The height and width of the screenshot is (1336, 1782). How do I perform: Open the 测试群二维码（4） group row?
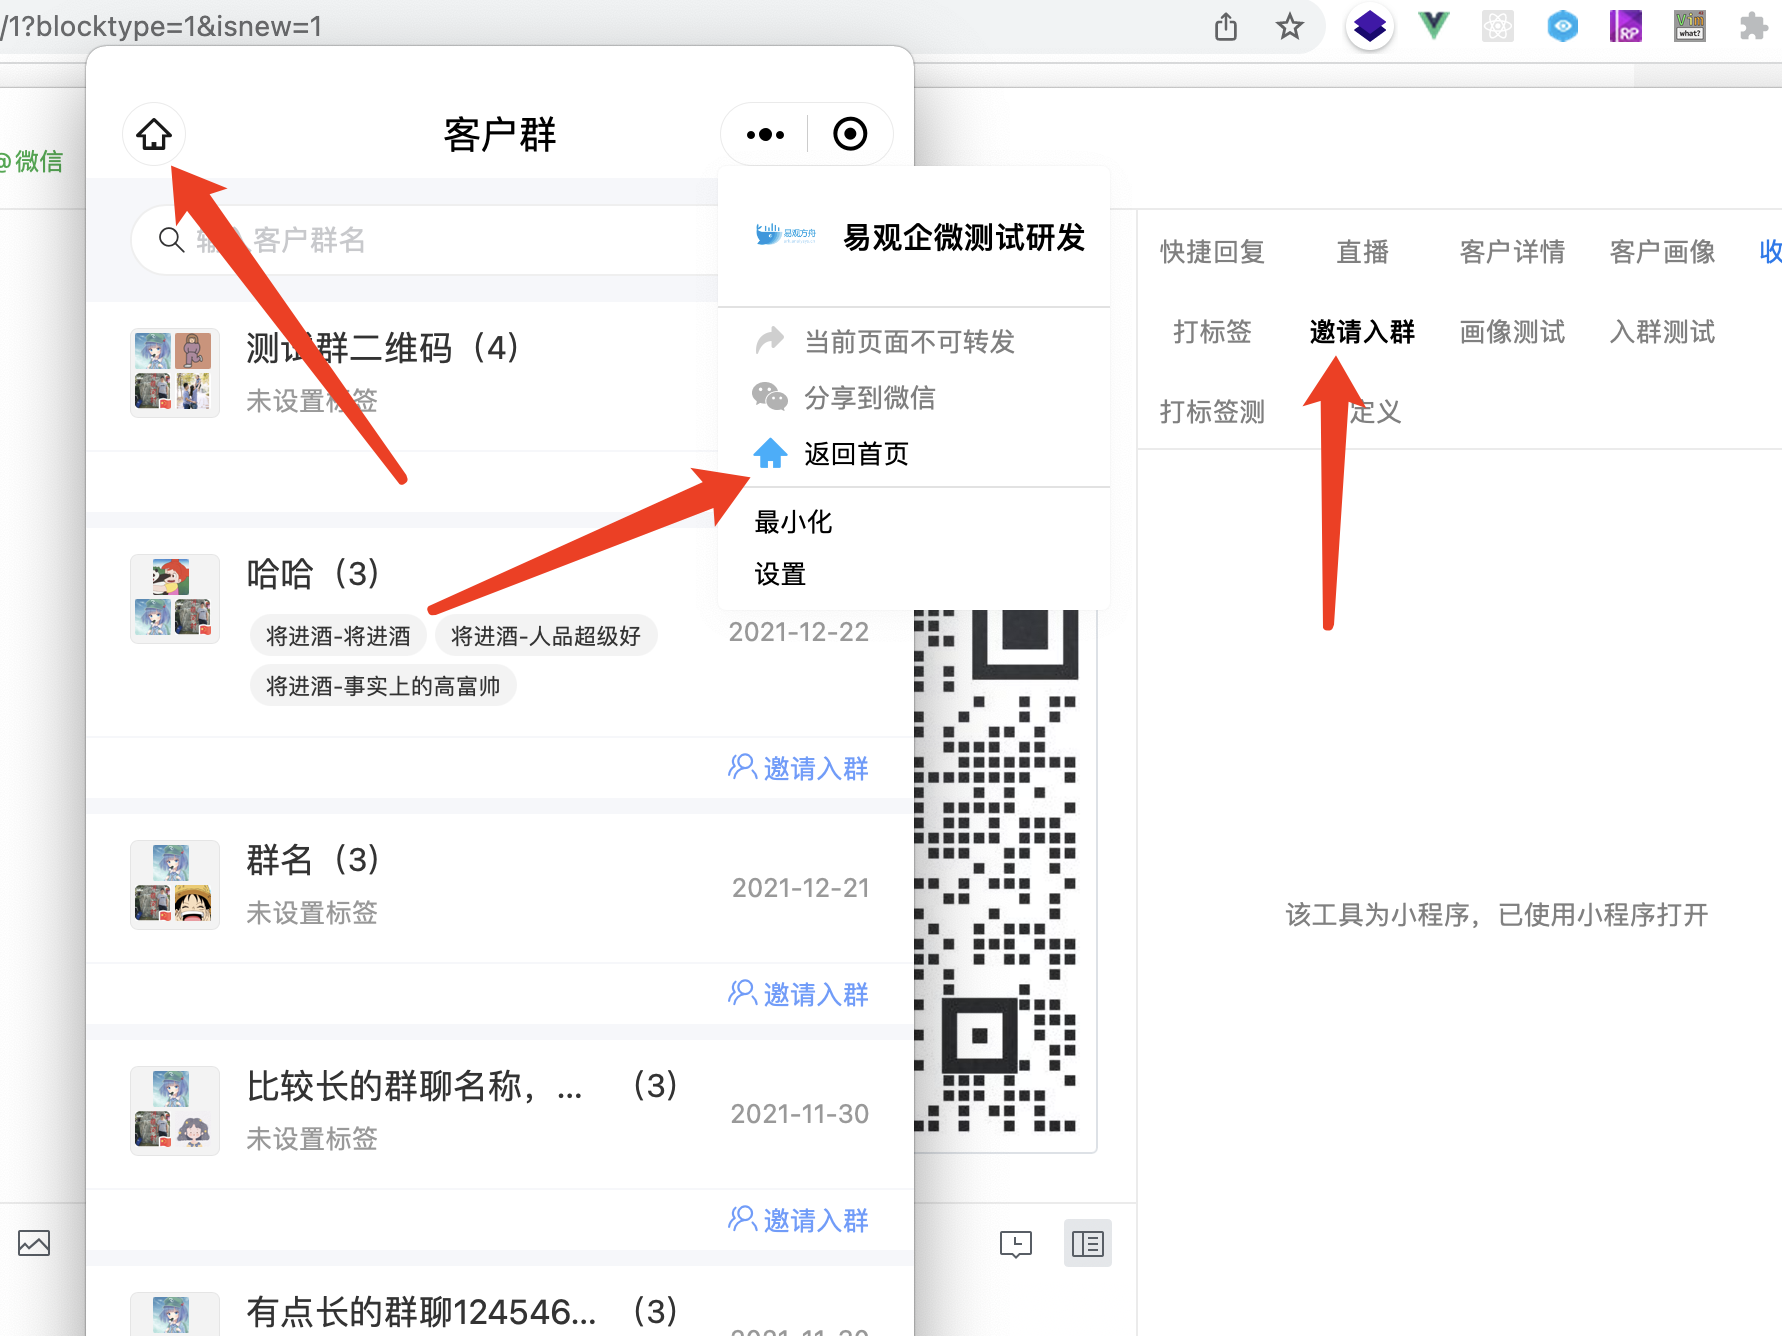[x=402, y=376]
